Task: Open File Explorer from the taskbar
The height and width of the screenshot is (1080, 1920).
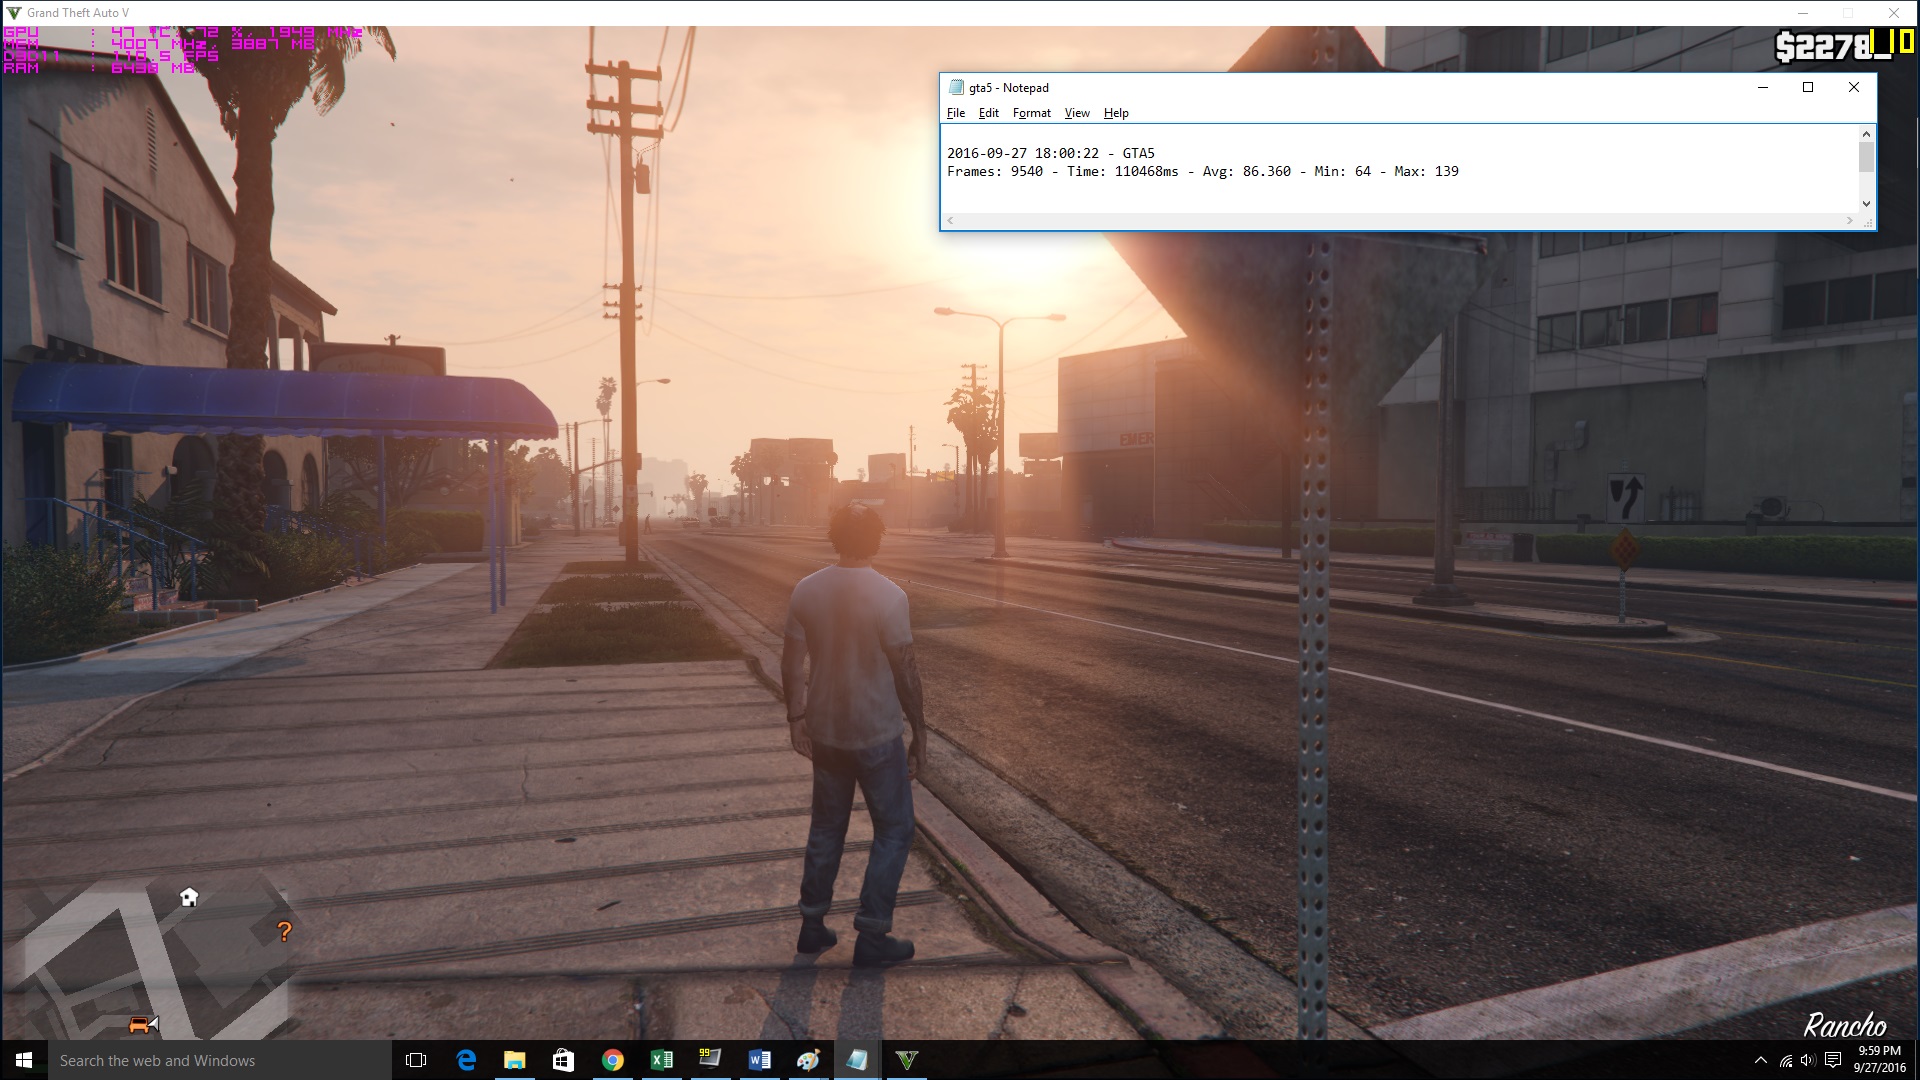Action: [514, 1060]
